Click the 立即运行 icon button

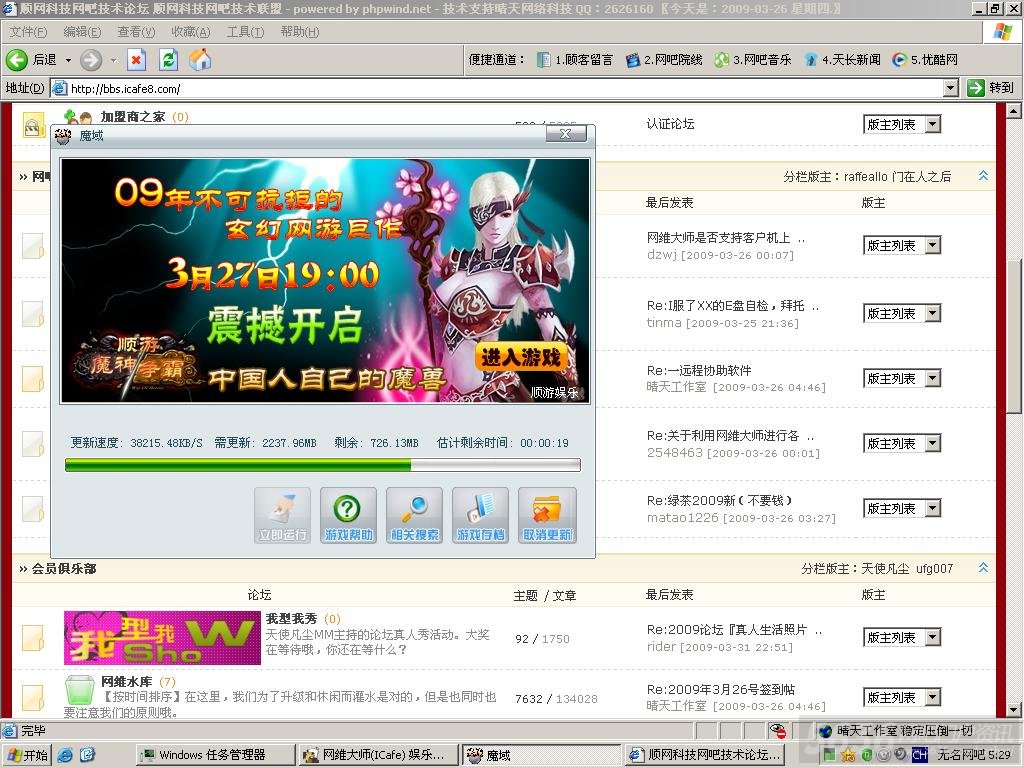(x=282, y=515)
